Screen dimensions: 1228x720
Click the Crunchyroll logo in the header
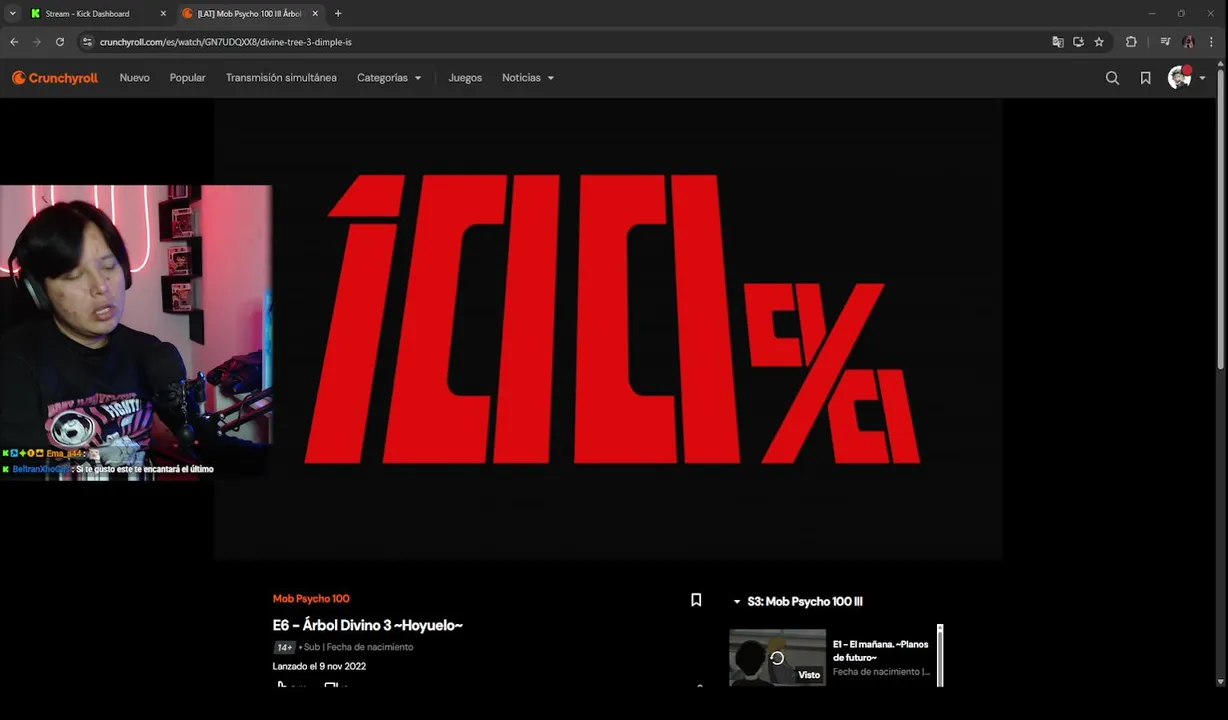(x=55, y=78)
